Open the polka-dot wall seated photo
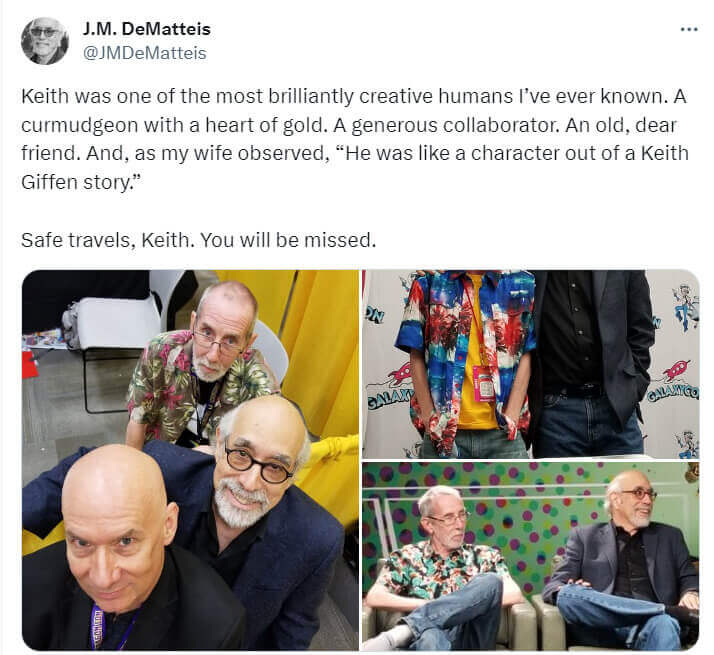The width and height of the screenshot is (714, 655). tap(530, 556)
